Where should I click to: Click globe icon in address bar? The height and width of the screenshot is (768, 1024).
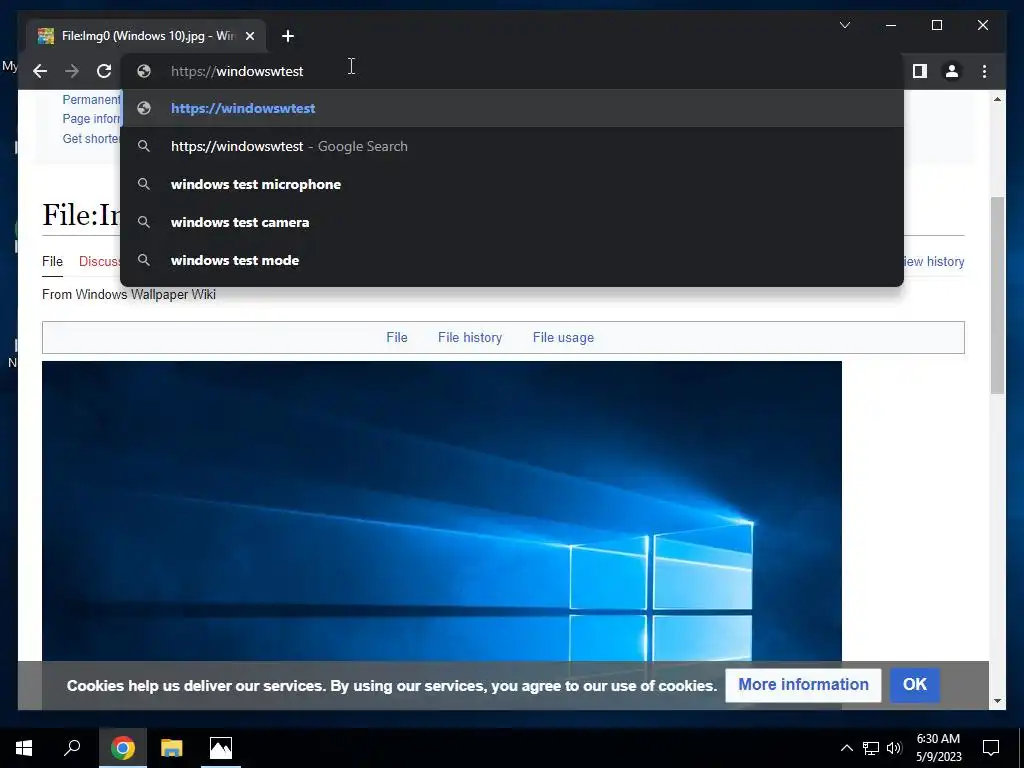[x=144, y=71]
